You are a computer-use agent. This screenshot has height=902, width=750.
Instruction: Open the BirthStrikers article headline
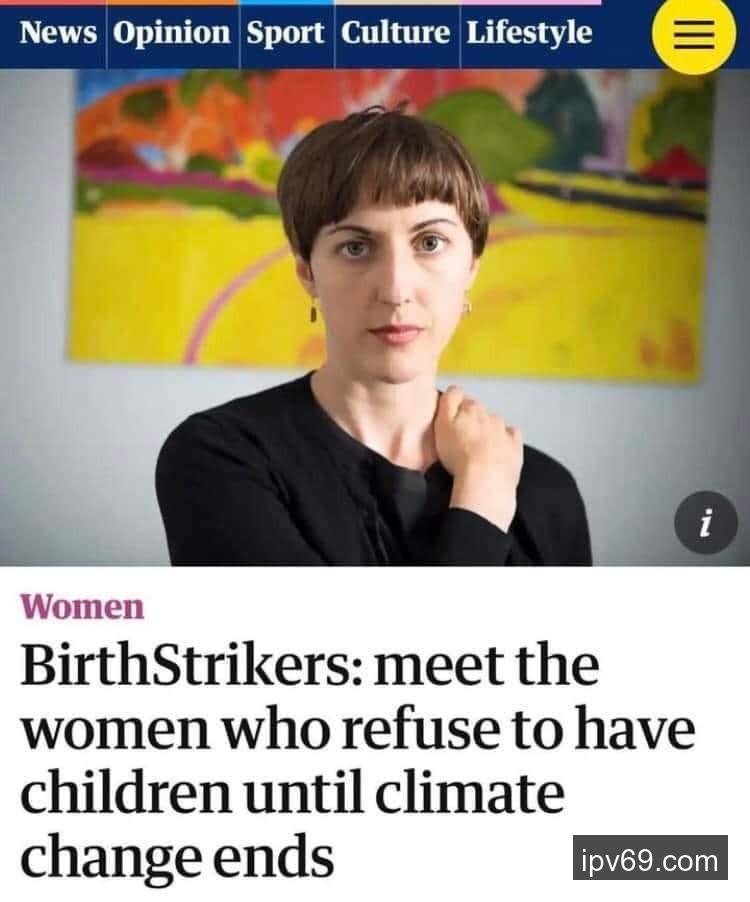point(357,761)
